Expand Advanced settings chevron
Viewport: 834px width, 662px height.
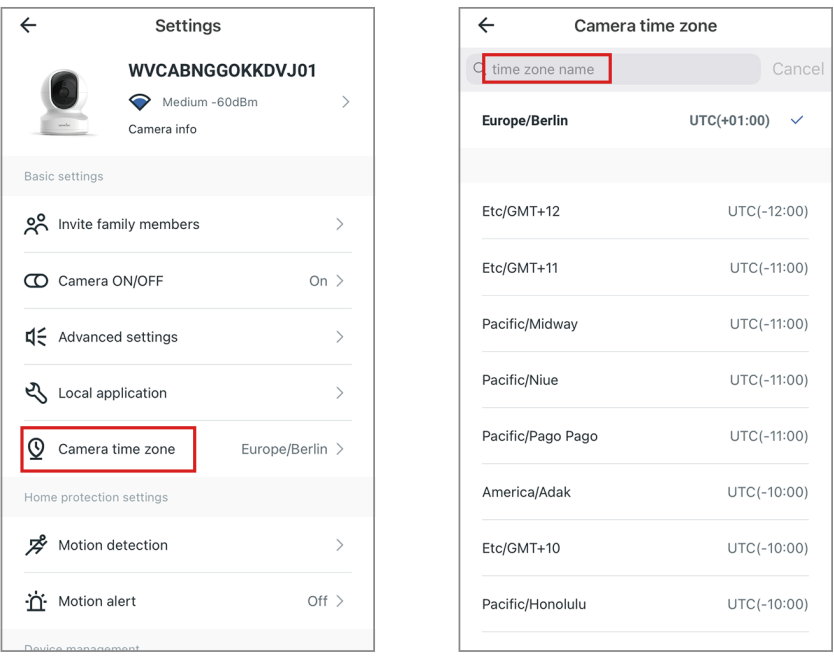340,337
